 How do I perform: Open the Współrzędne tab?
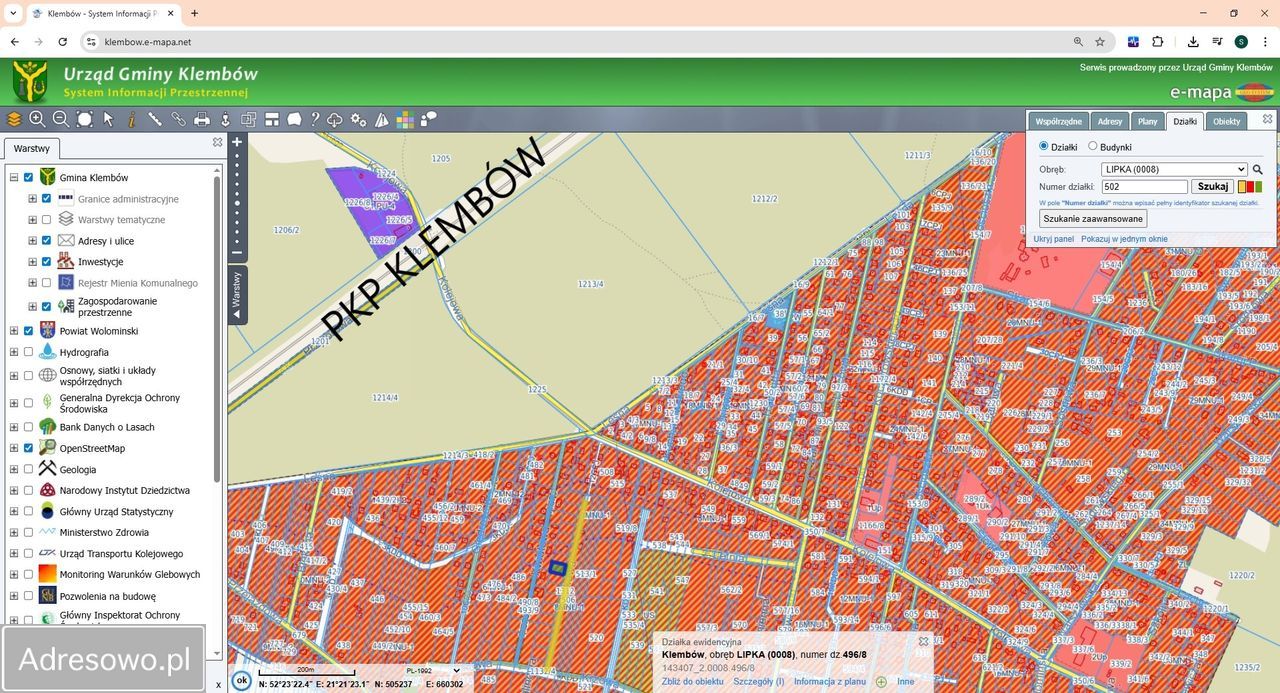point(1058,121)
